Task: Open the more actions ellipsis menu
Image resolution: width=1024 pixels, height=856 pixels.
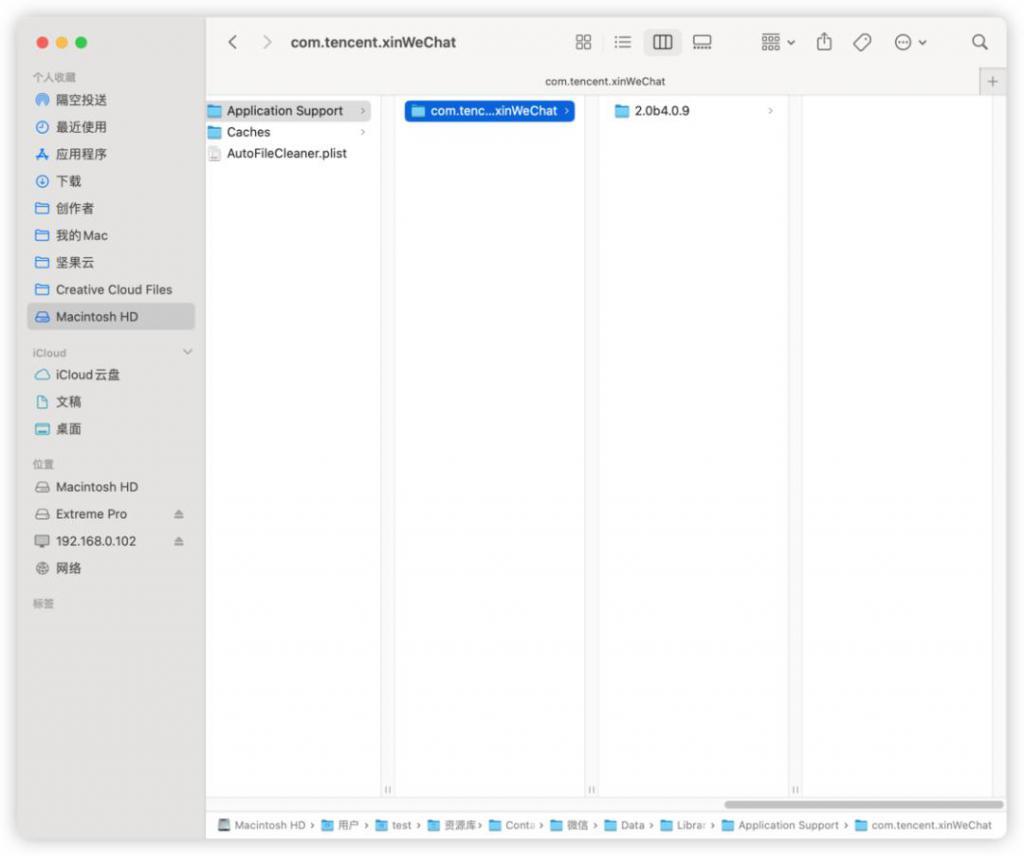Action: [910, 42]
